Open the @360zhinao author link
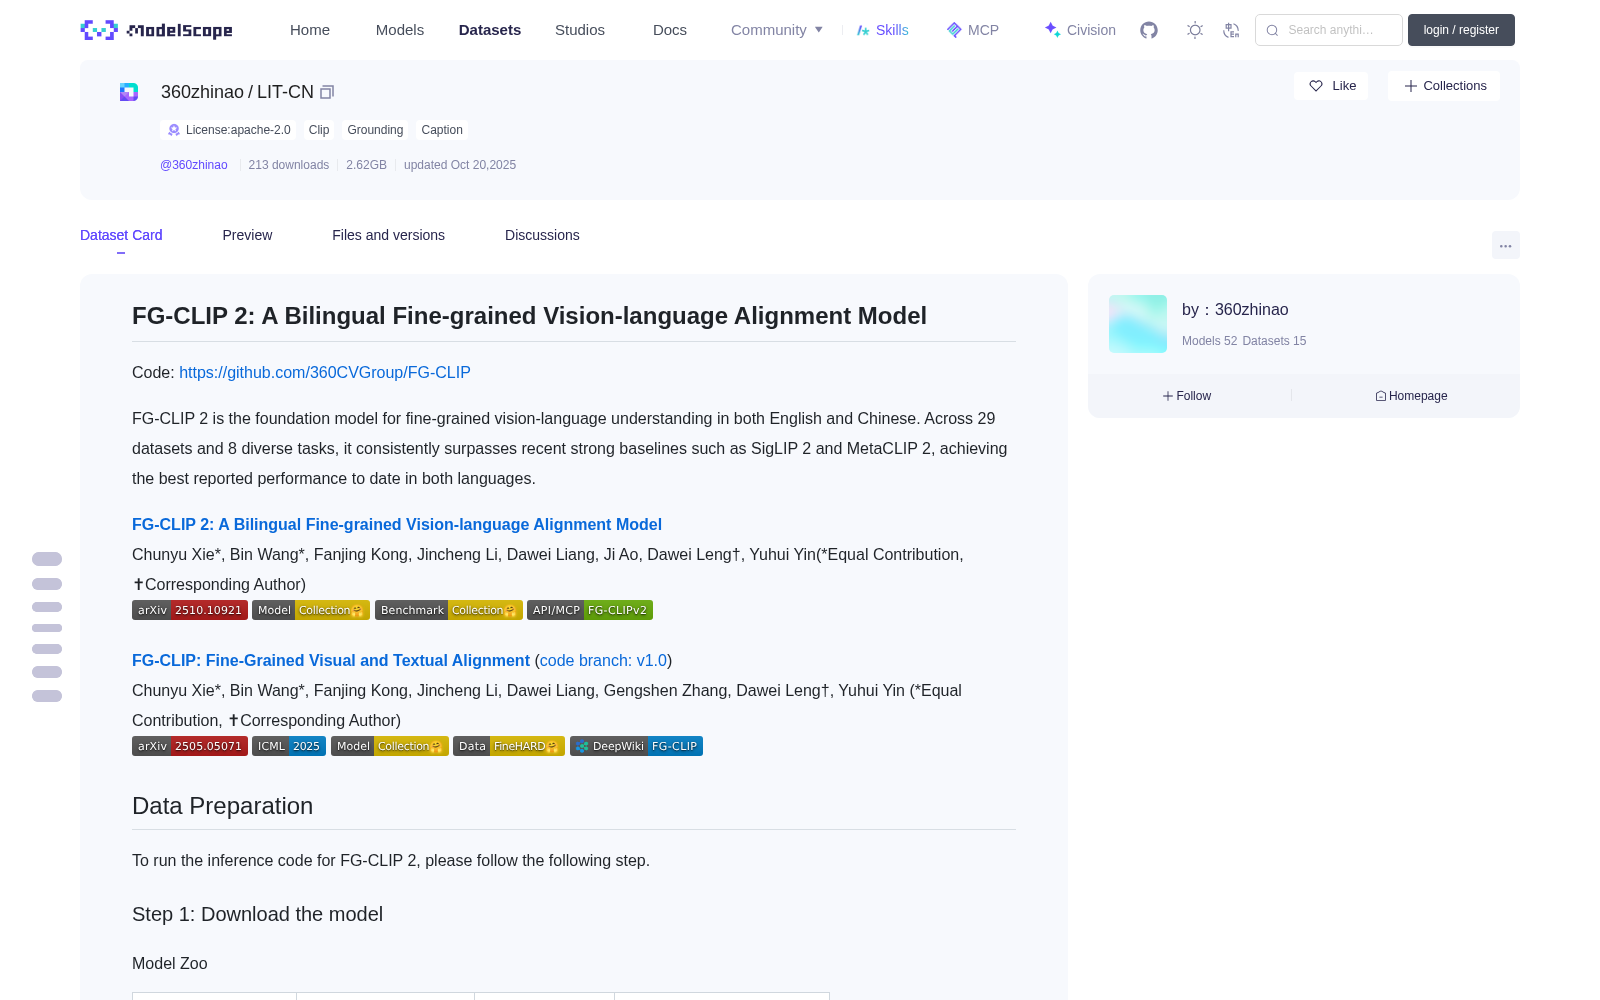The height and width of the screenshot is (1000, 1600). (194, 165)
